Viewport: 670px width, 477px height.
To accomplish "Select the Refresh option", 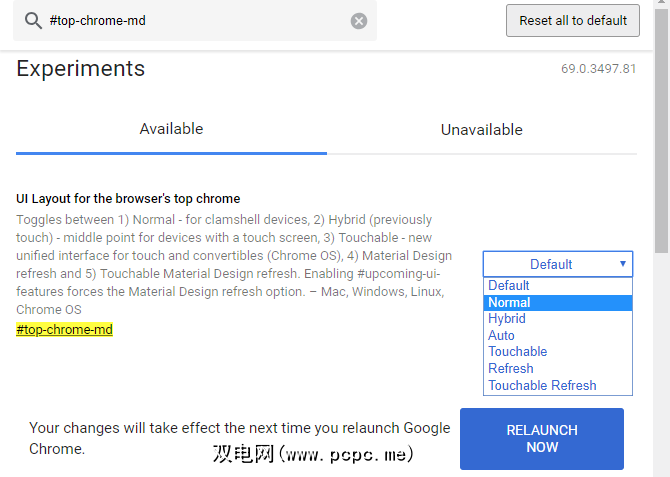I will pyautogui.click(x=558, y=368).
